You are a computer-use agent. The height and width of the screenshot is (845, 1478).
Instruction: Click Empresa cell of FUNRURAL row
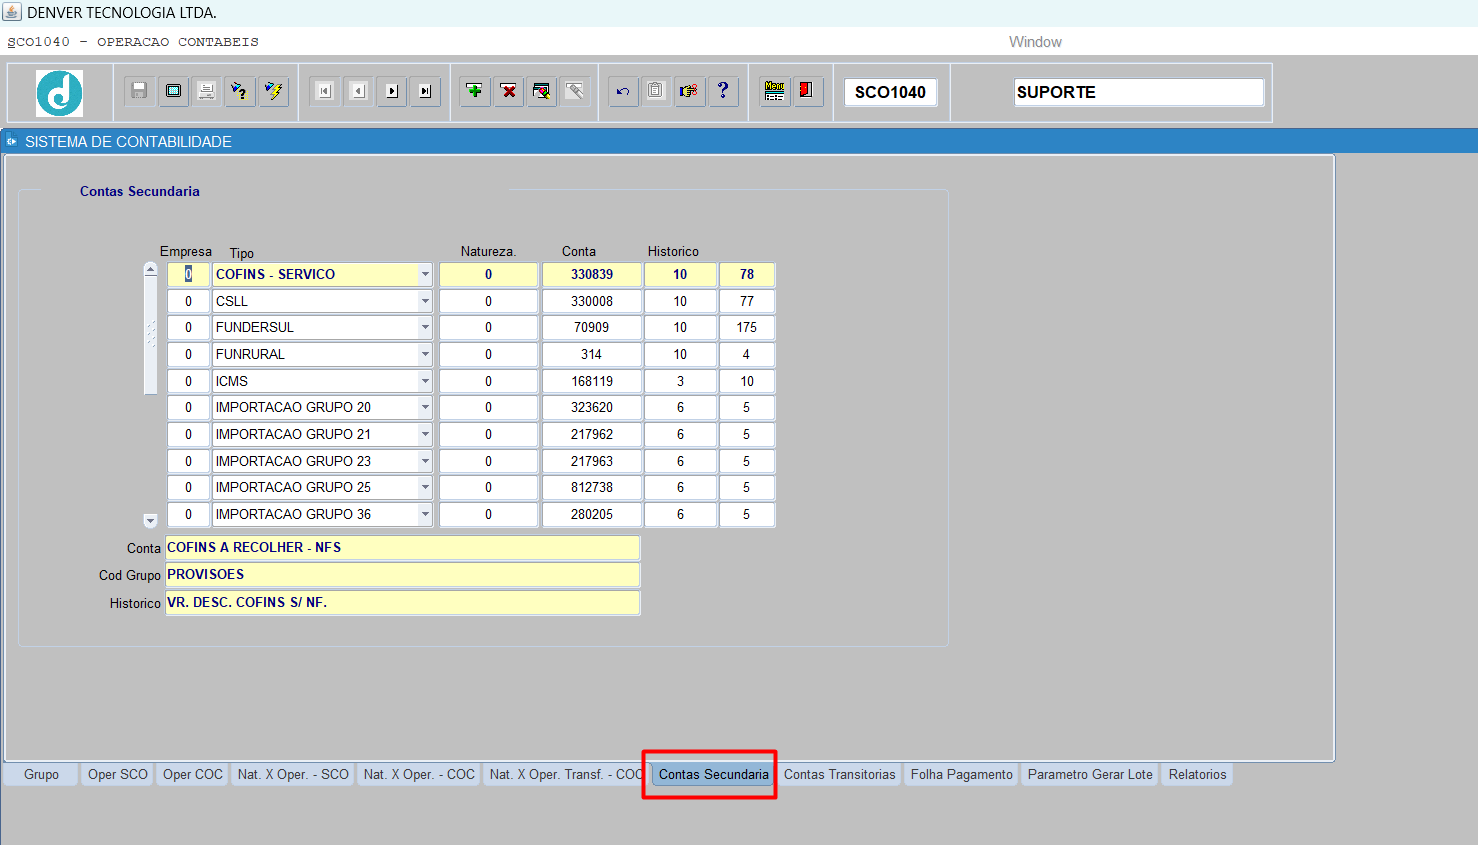(x=188, y=354)
